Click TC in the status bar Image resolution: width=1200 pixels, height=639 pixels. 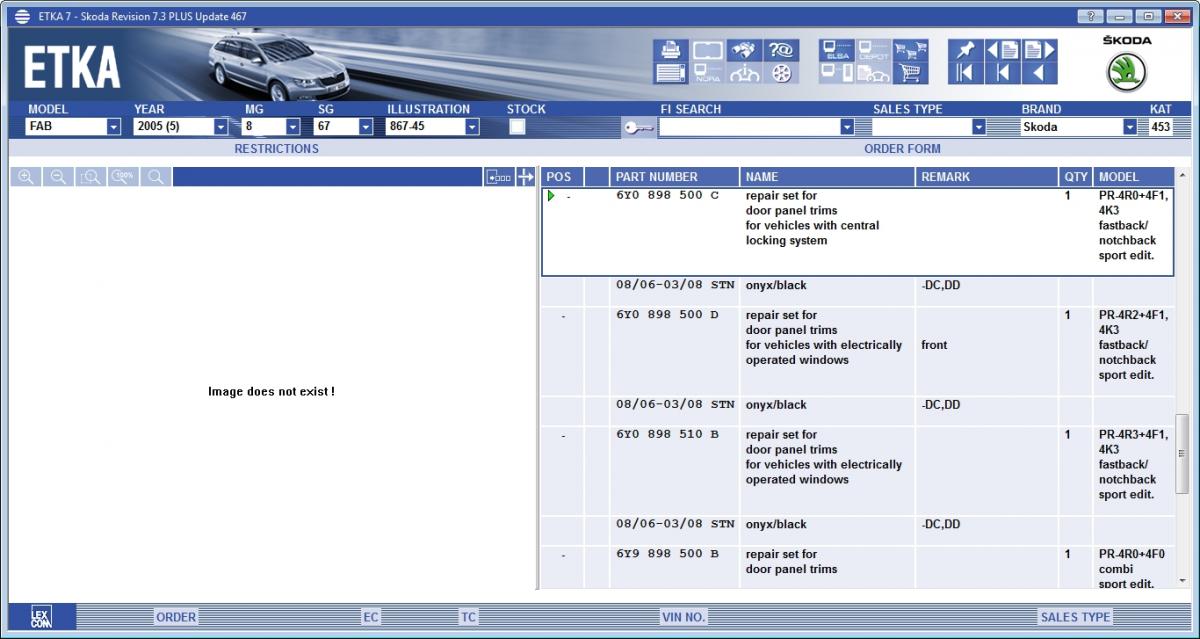pyautogui.click(x=468, y=617)
